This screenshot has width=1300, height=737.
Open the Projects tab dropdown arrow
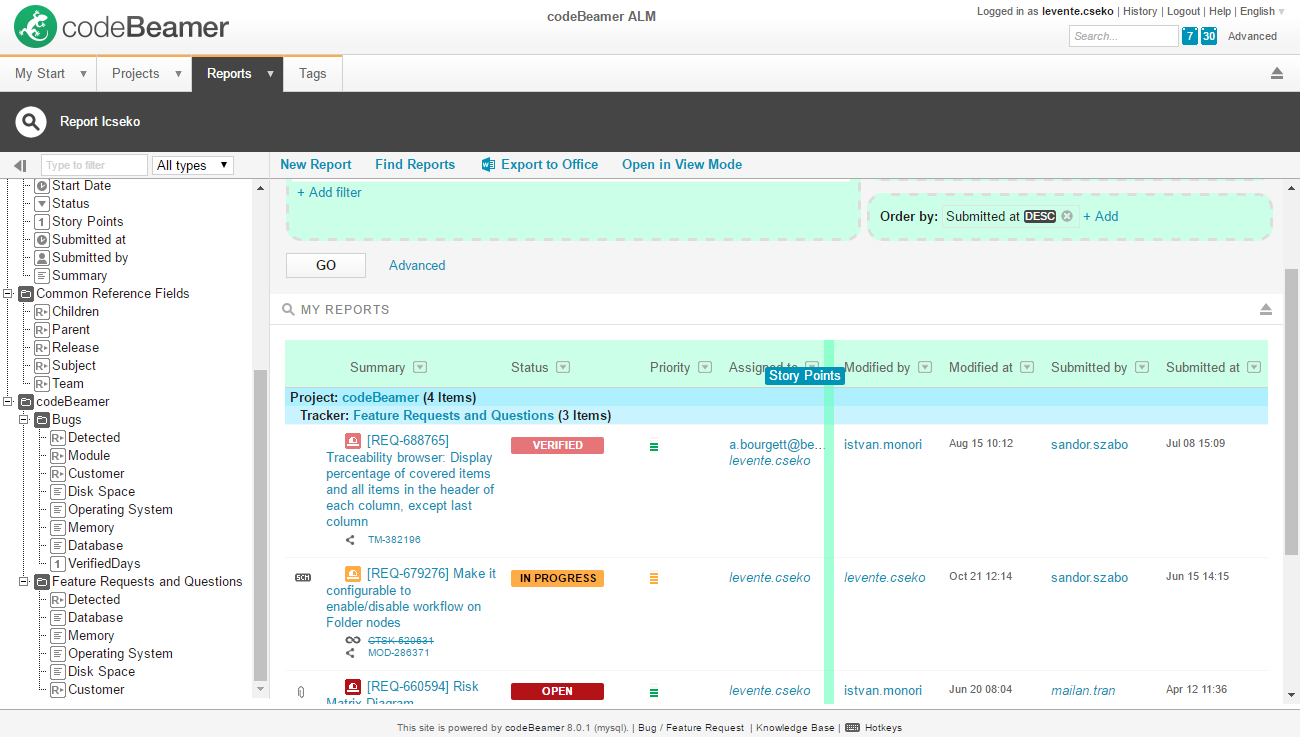[x=178, y=74]
